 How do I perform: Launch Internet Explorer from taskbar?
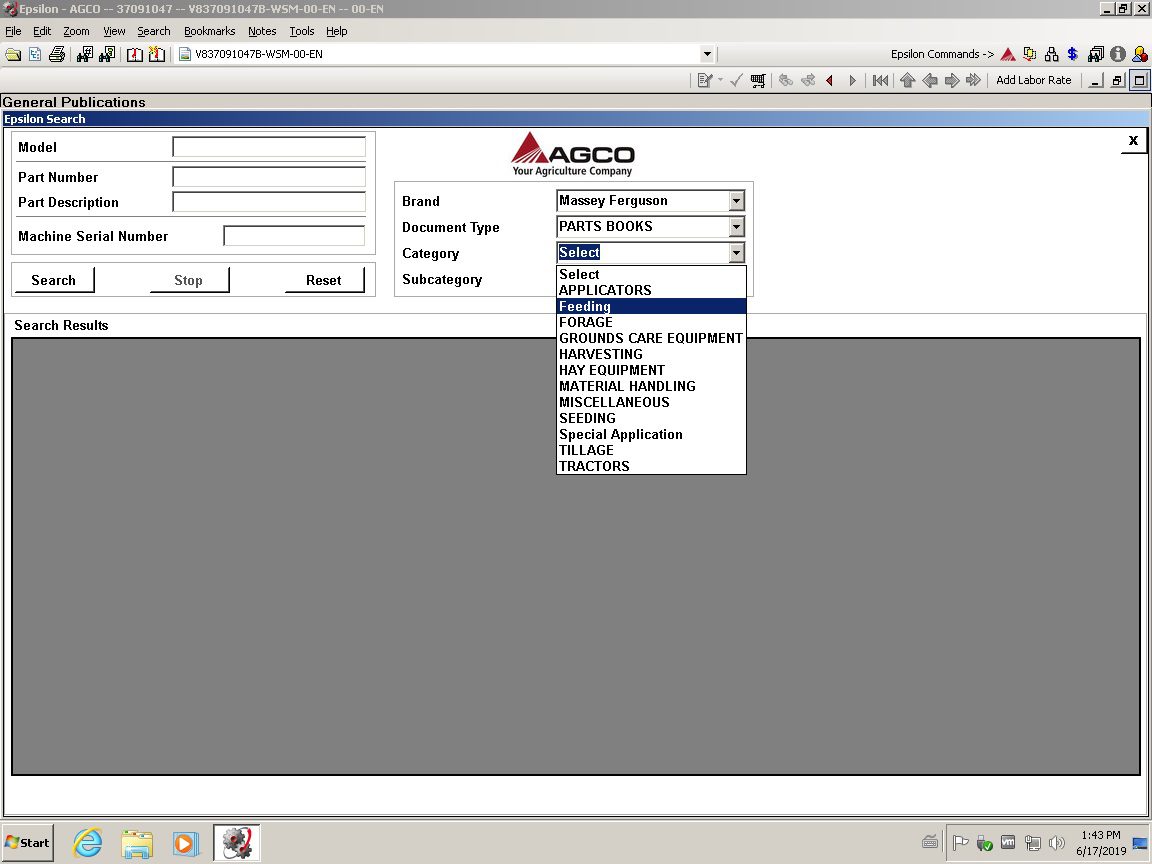coord(87,843)
